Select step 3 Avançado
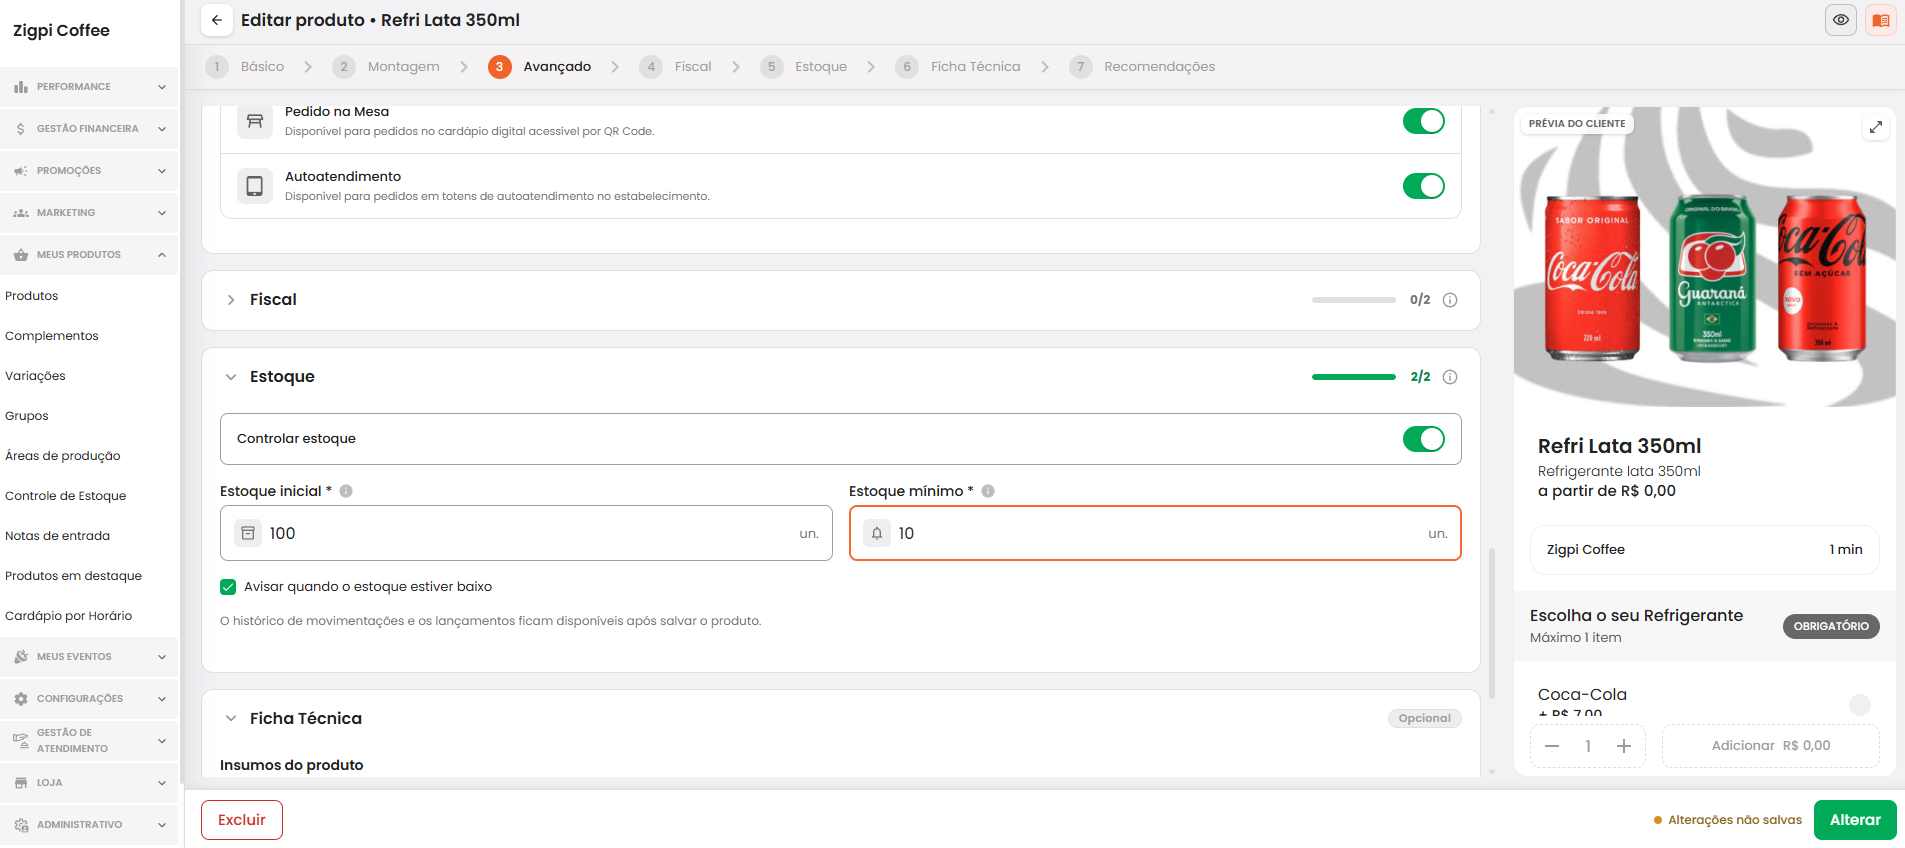The height and width of the screenshot is (848, 1905). [540, 67]
